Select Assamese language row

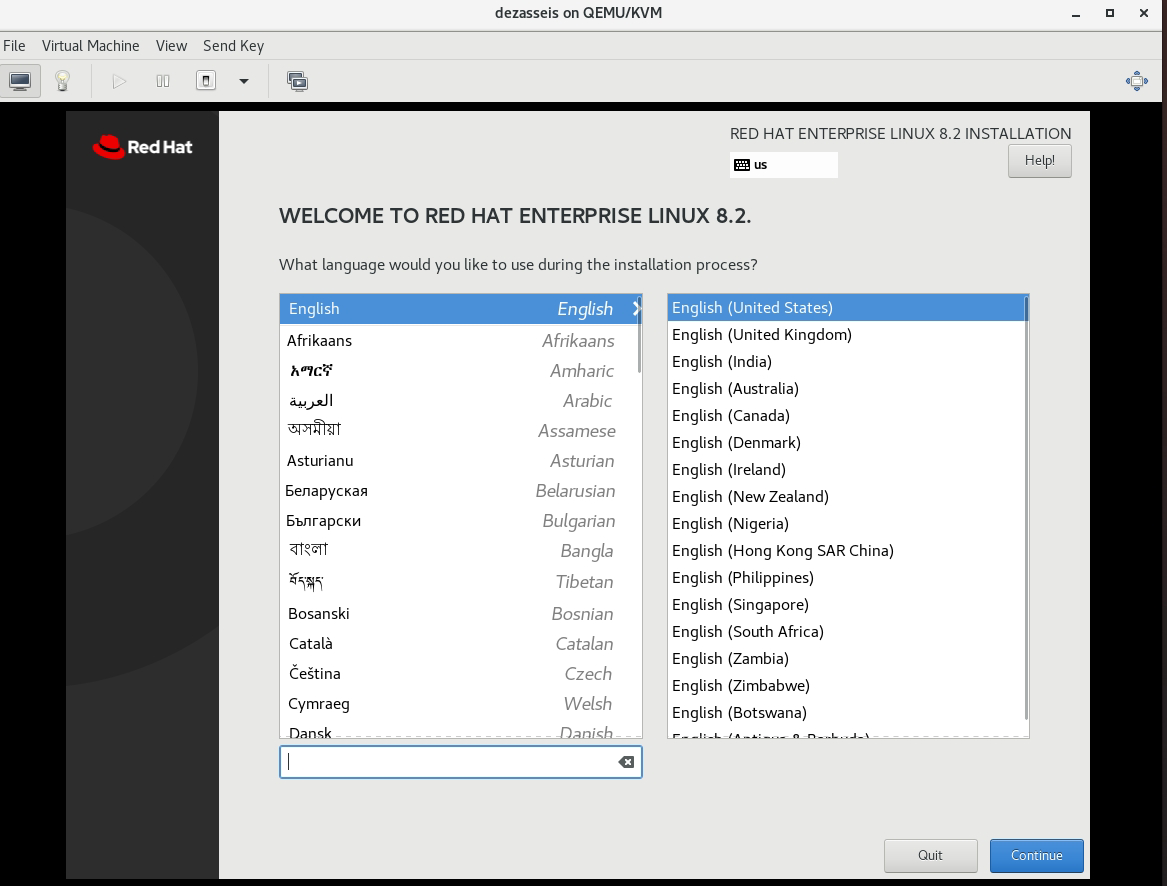click(461, 430)
